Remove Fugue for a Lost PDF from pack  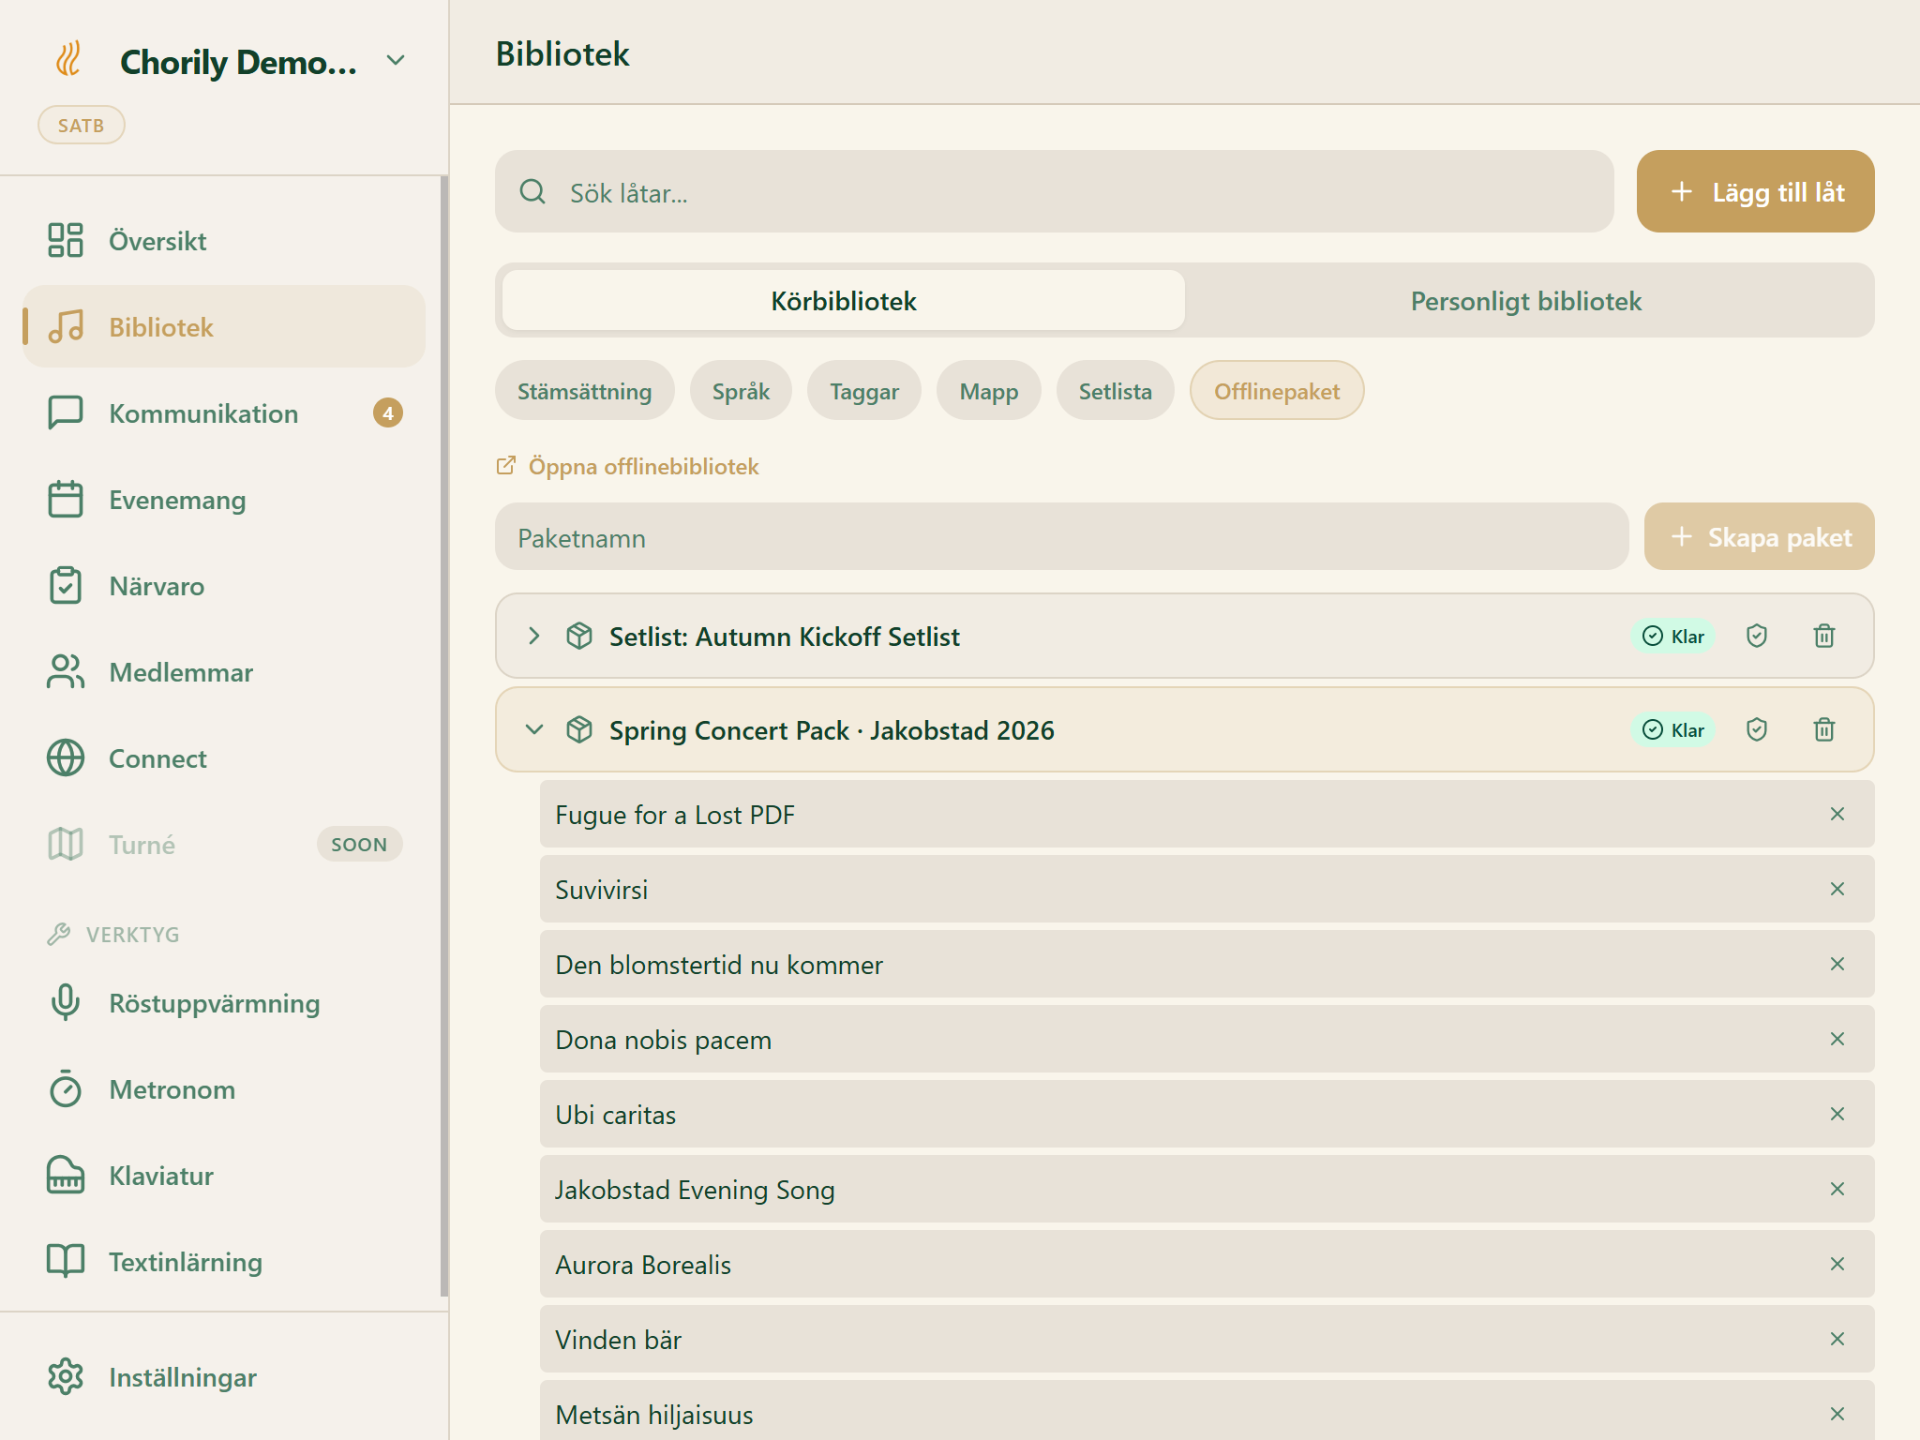pyautogui.click(x=1837, y=814)
